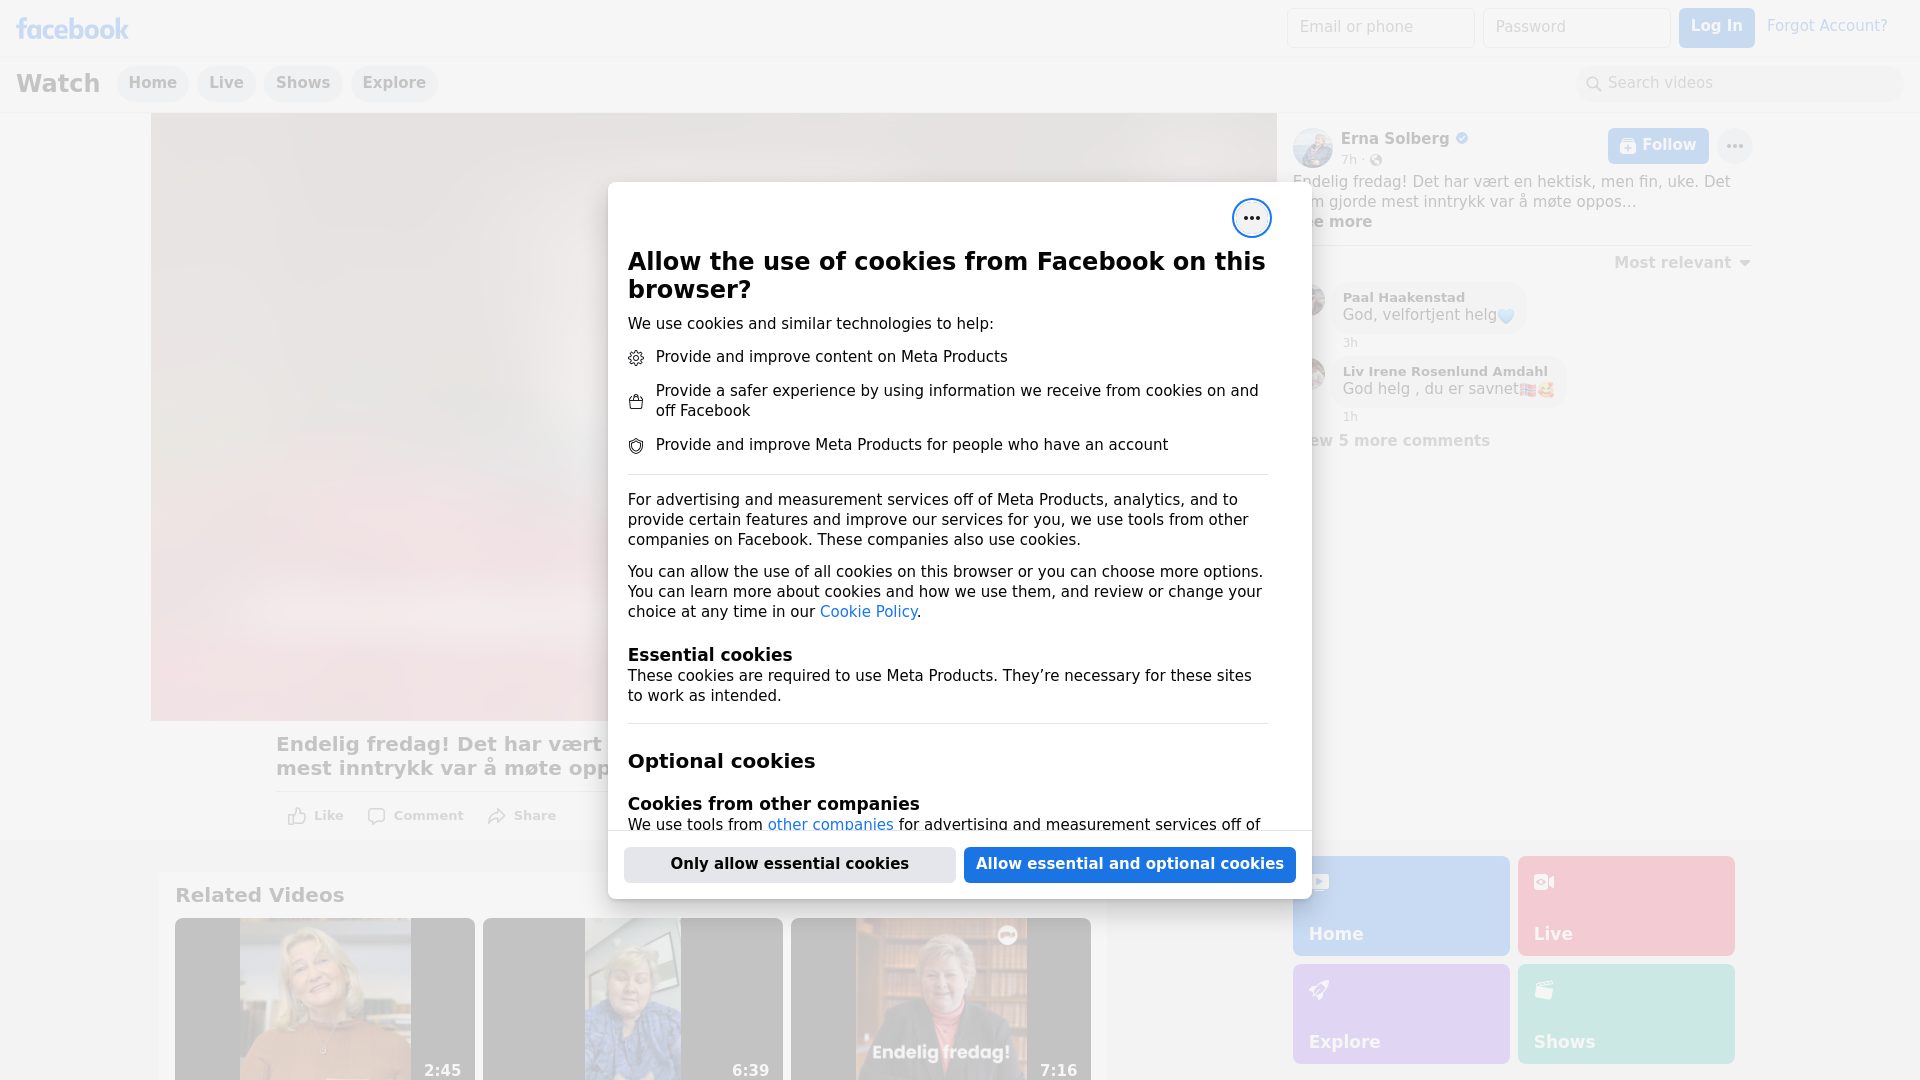Viewport: 1920px width, 1080px height.
Task: Open the Cookie Policy link
Action: pos(868,612)
